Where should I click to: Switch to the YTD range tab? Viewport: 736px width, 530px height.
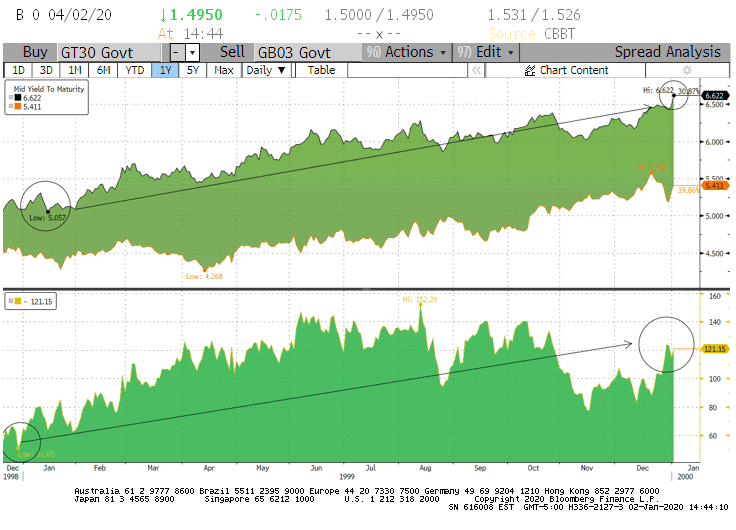tap(133, 70)
